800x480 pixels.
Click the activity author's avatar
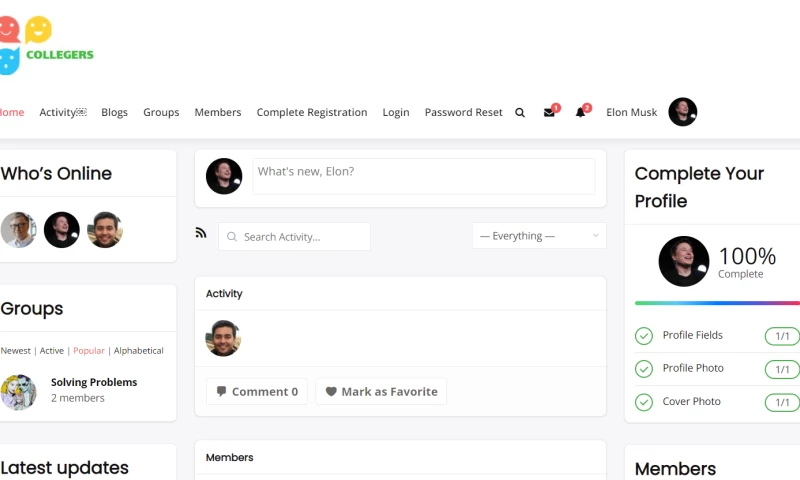point(223,338)
